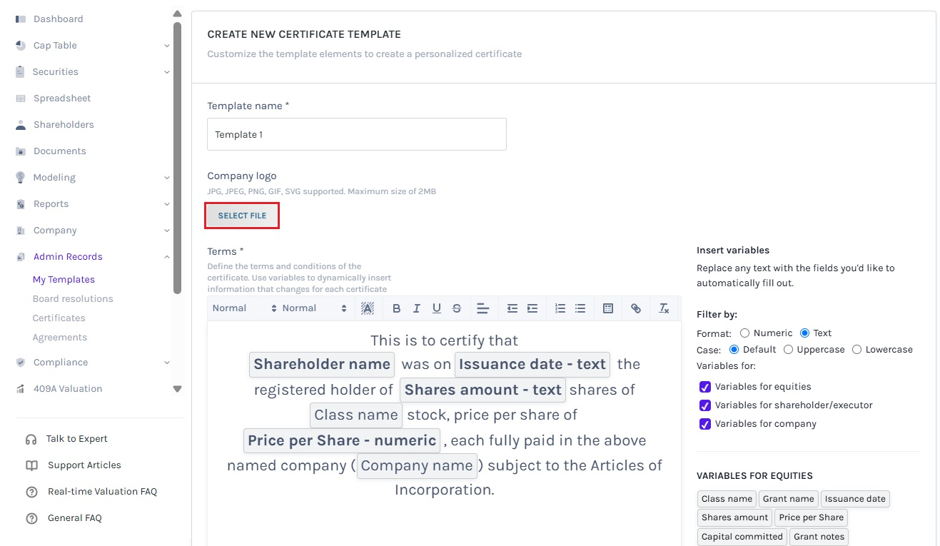This screenshot has height=546, width=940.
Task: Click the text color icon in editor toolbar
Action: [367, 308]
